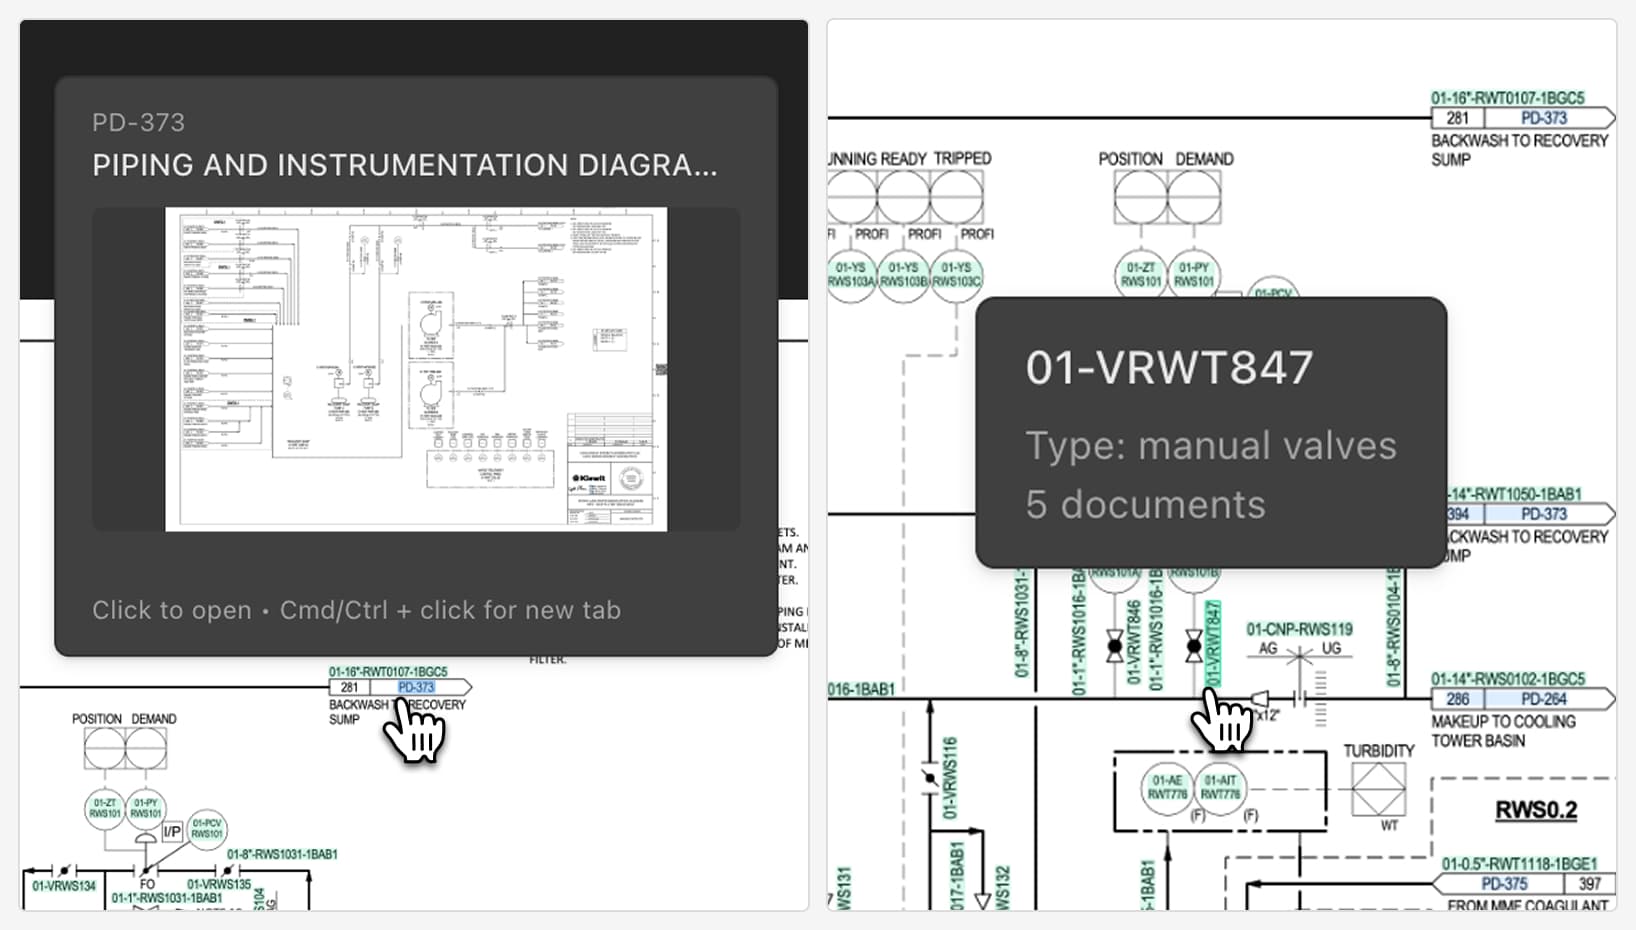Click the 01-CNP-RWS119 AG/UG transition symbol
The image size is (1636, 930).
click(x=1299, y=656)
